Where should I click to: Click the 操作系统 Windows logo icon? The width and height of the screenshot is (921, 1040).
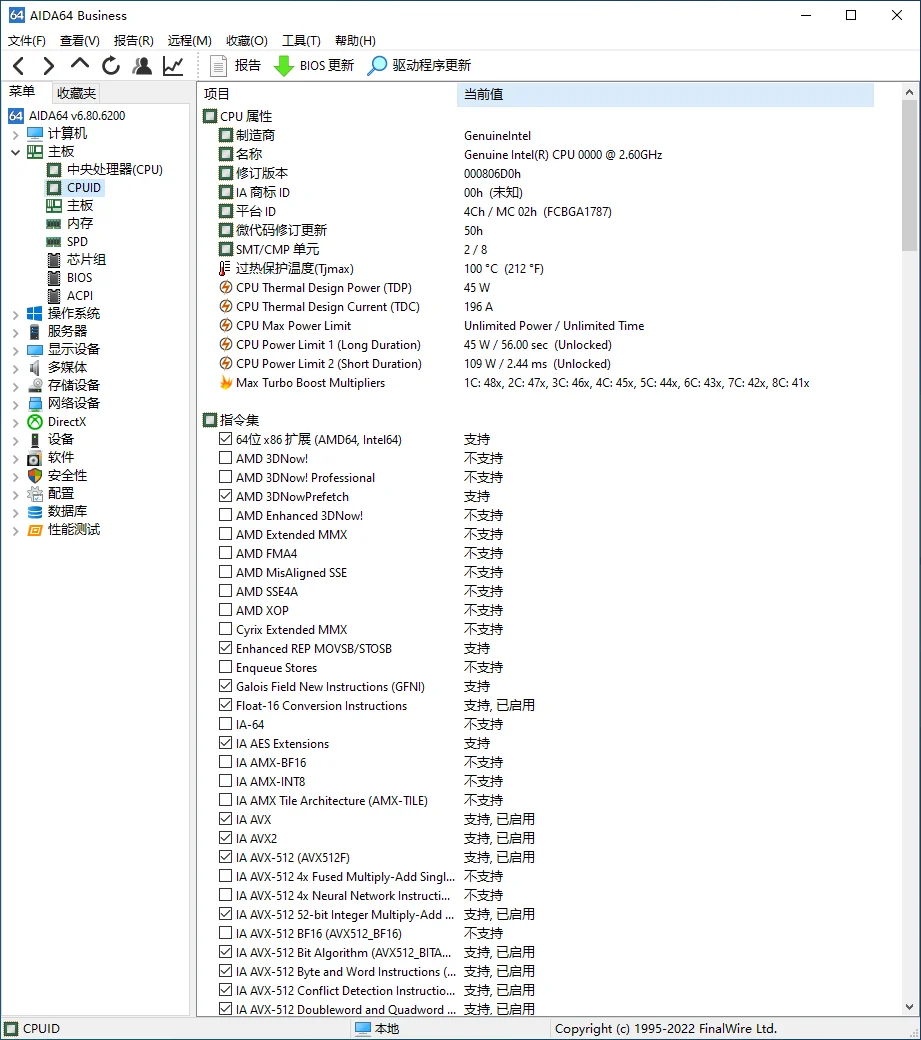click(x=34, y=313)
